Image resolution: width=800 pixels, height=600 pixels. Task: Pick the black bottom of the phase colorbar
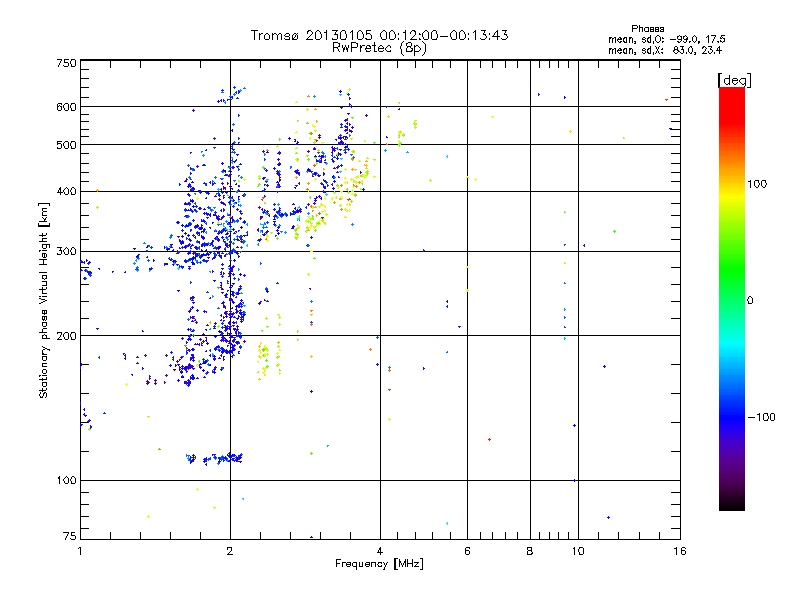click(x=732, y=503)
